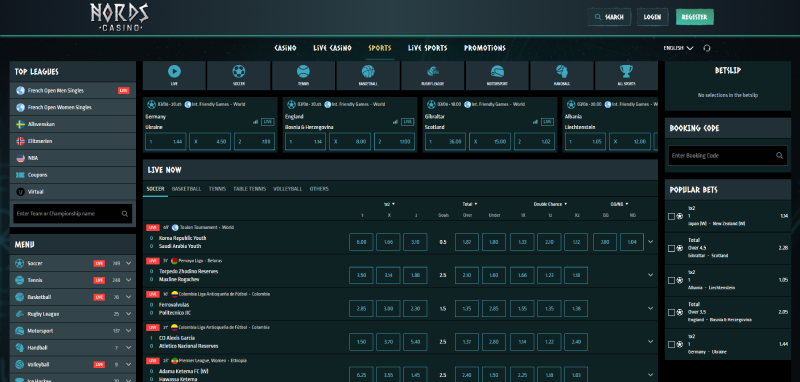
Task: Open the Live sports category icon
Action: pyautogui.click(x=174, y=71)
